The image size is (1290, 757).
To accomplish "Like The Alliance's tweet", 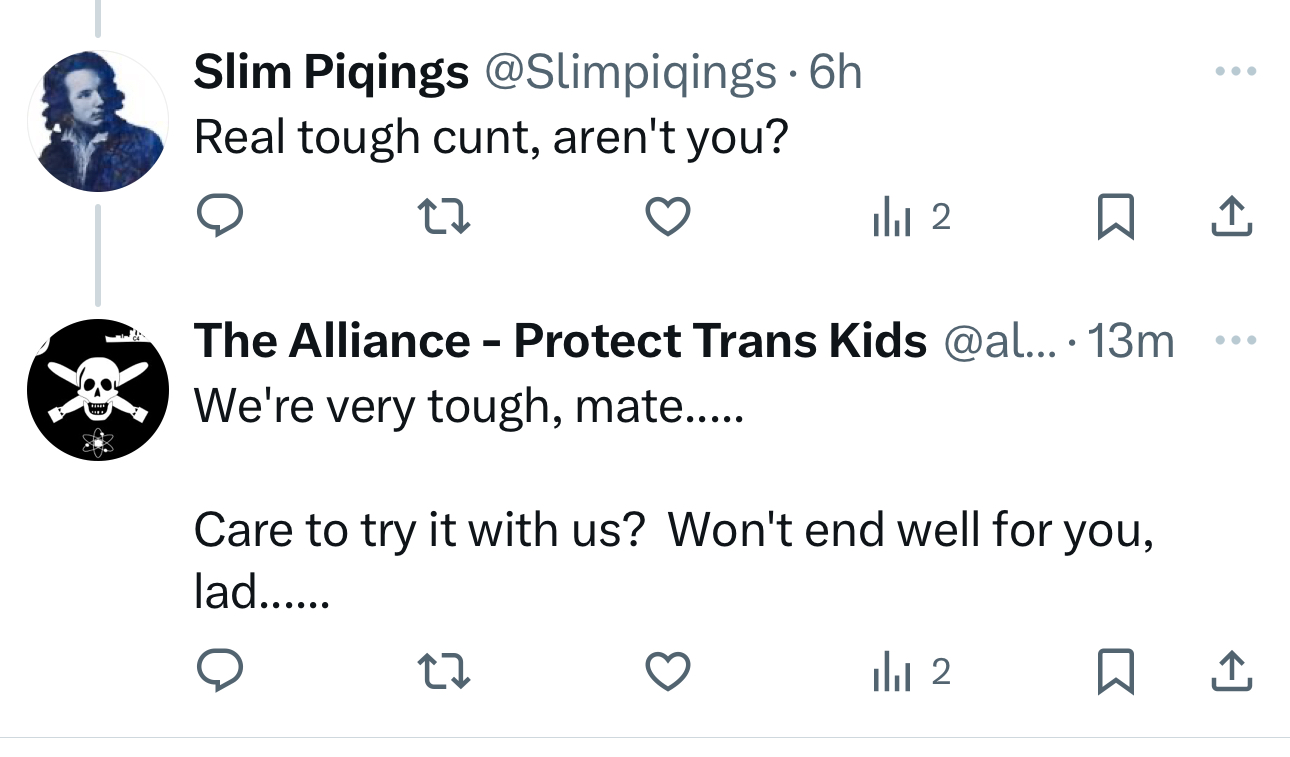I will tap(668, 673).
